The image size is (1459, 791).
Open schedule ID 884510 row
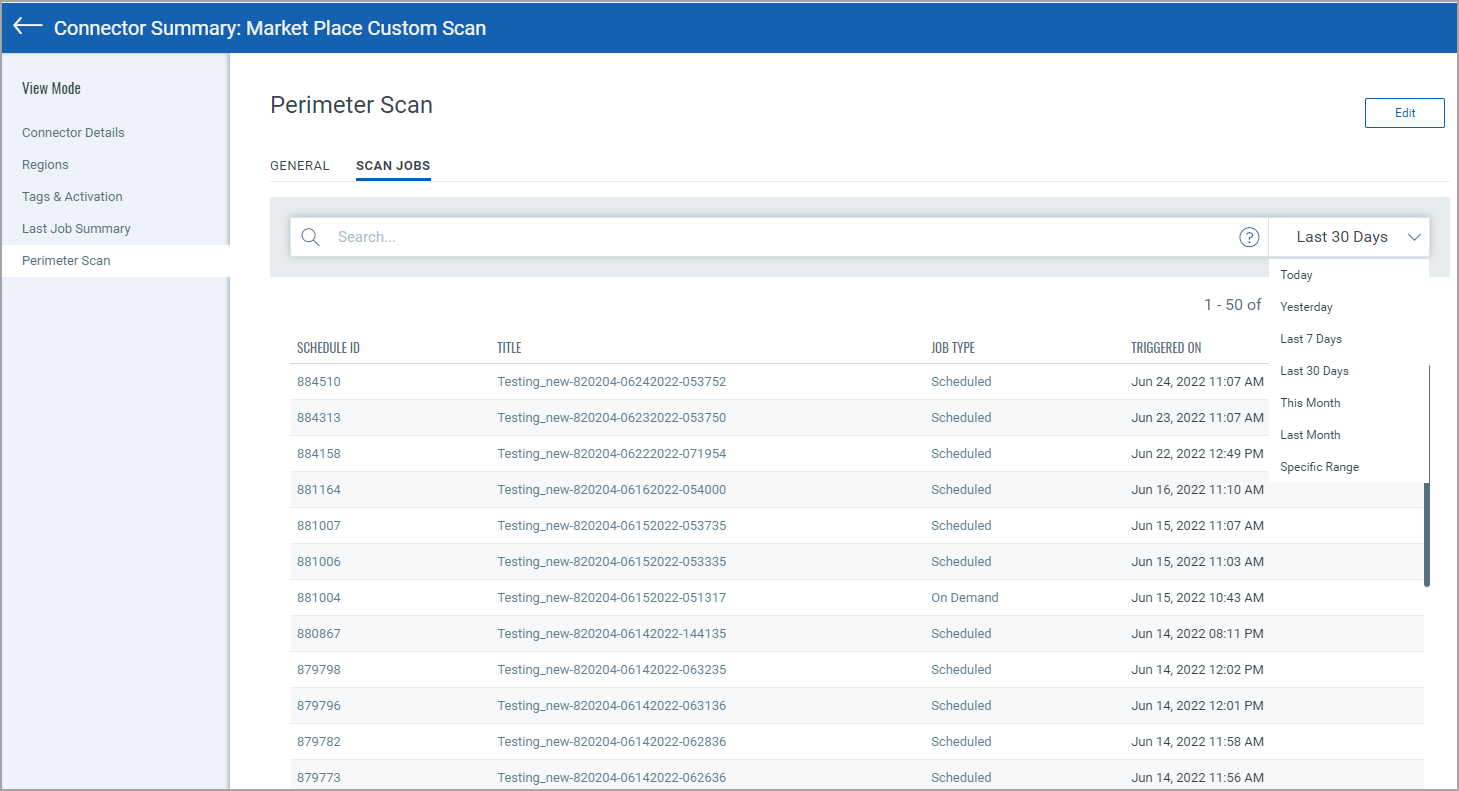pyautogui.click(x=319, y=382)
